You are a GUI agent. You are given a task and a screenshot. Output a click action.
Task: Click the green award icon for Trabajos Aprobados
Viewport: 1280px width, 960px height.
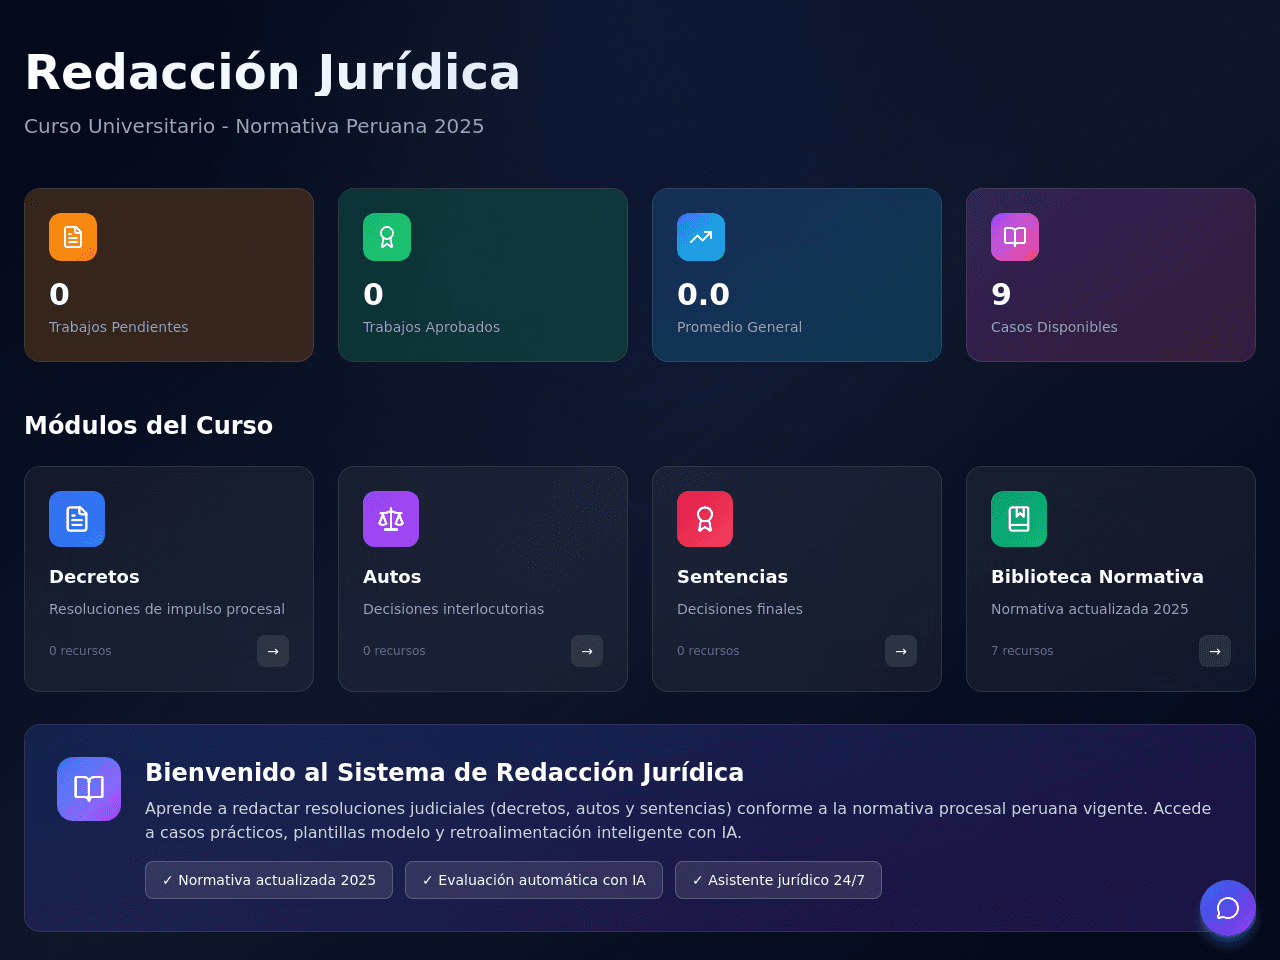(x=387, y=237)
